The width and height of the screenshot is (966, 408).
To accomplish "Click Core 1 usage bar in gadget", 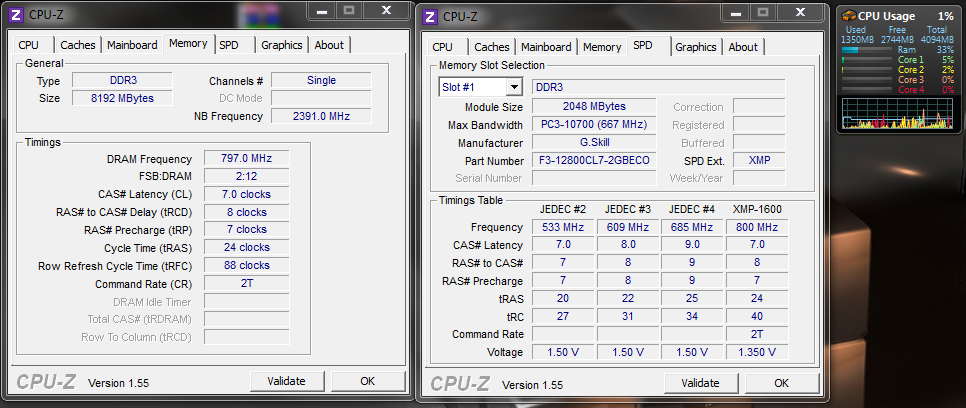I will coord(867,60).
